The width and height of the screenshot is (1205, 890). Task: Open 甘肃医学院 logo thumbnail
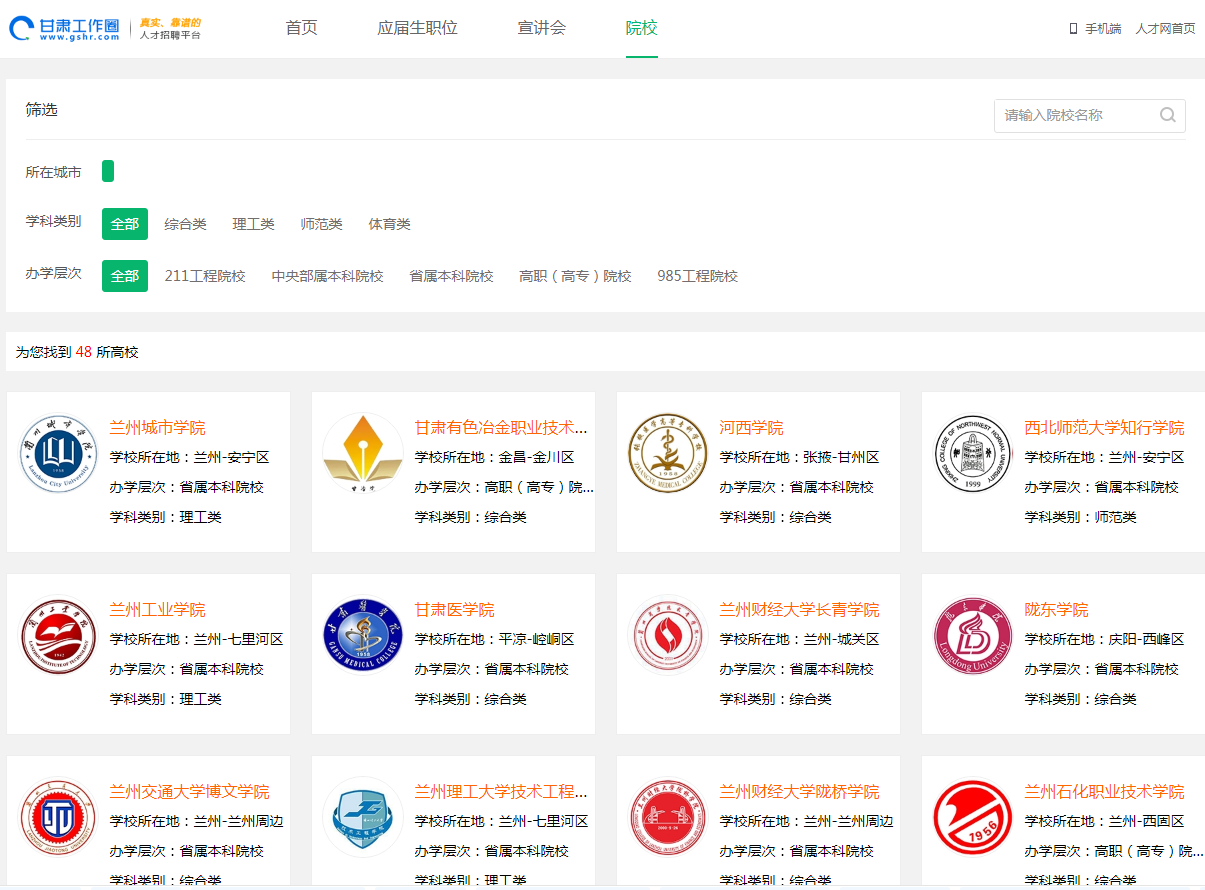(363, 636)
